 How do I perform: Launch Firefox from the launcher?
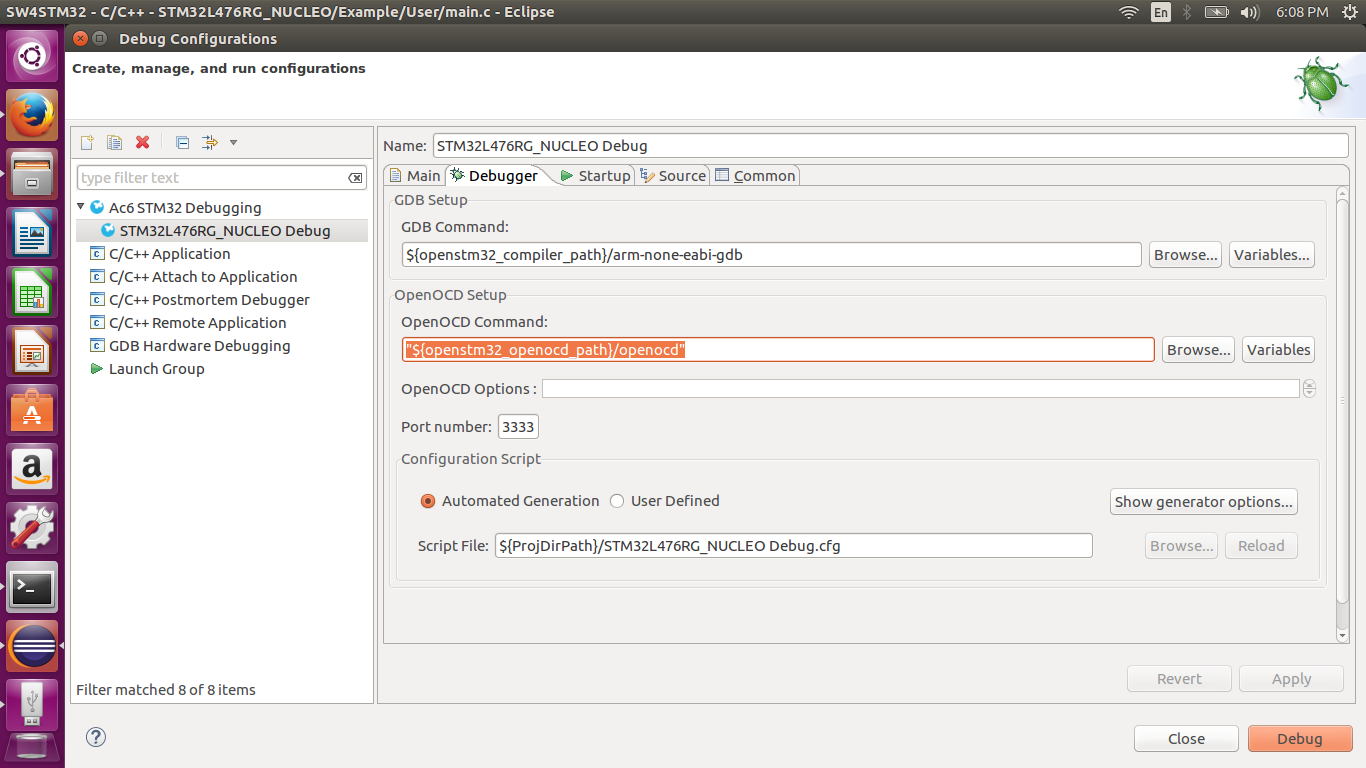point(32,117)
